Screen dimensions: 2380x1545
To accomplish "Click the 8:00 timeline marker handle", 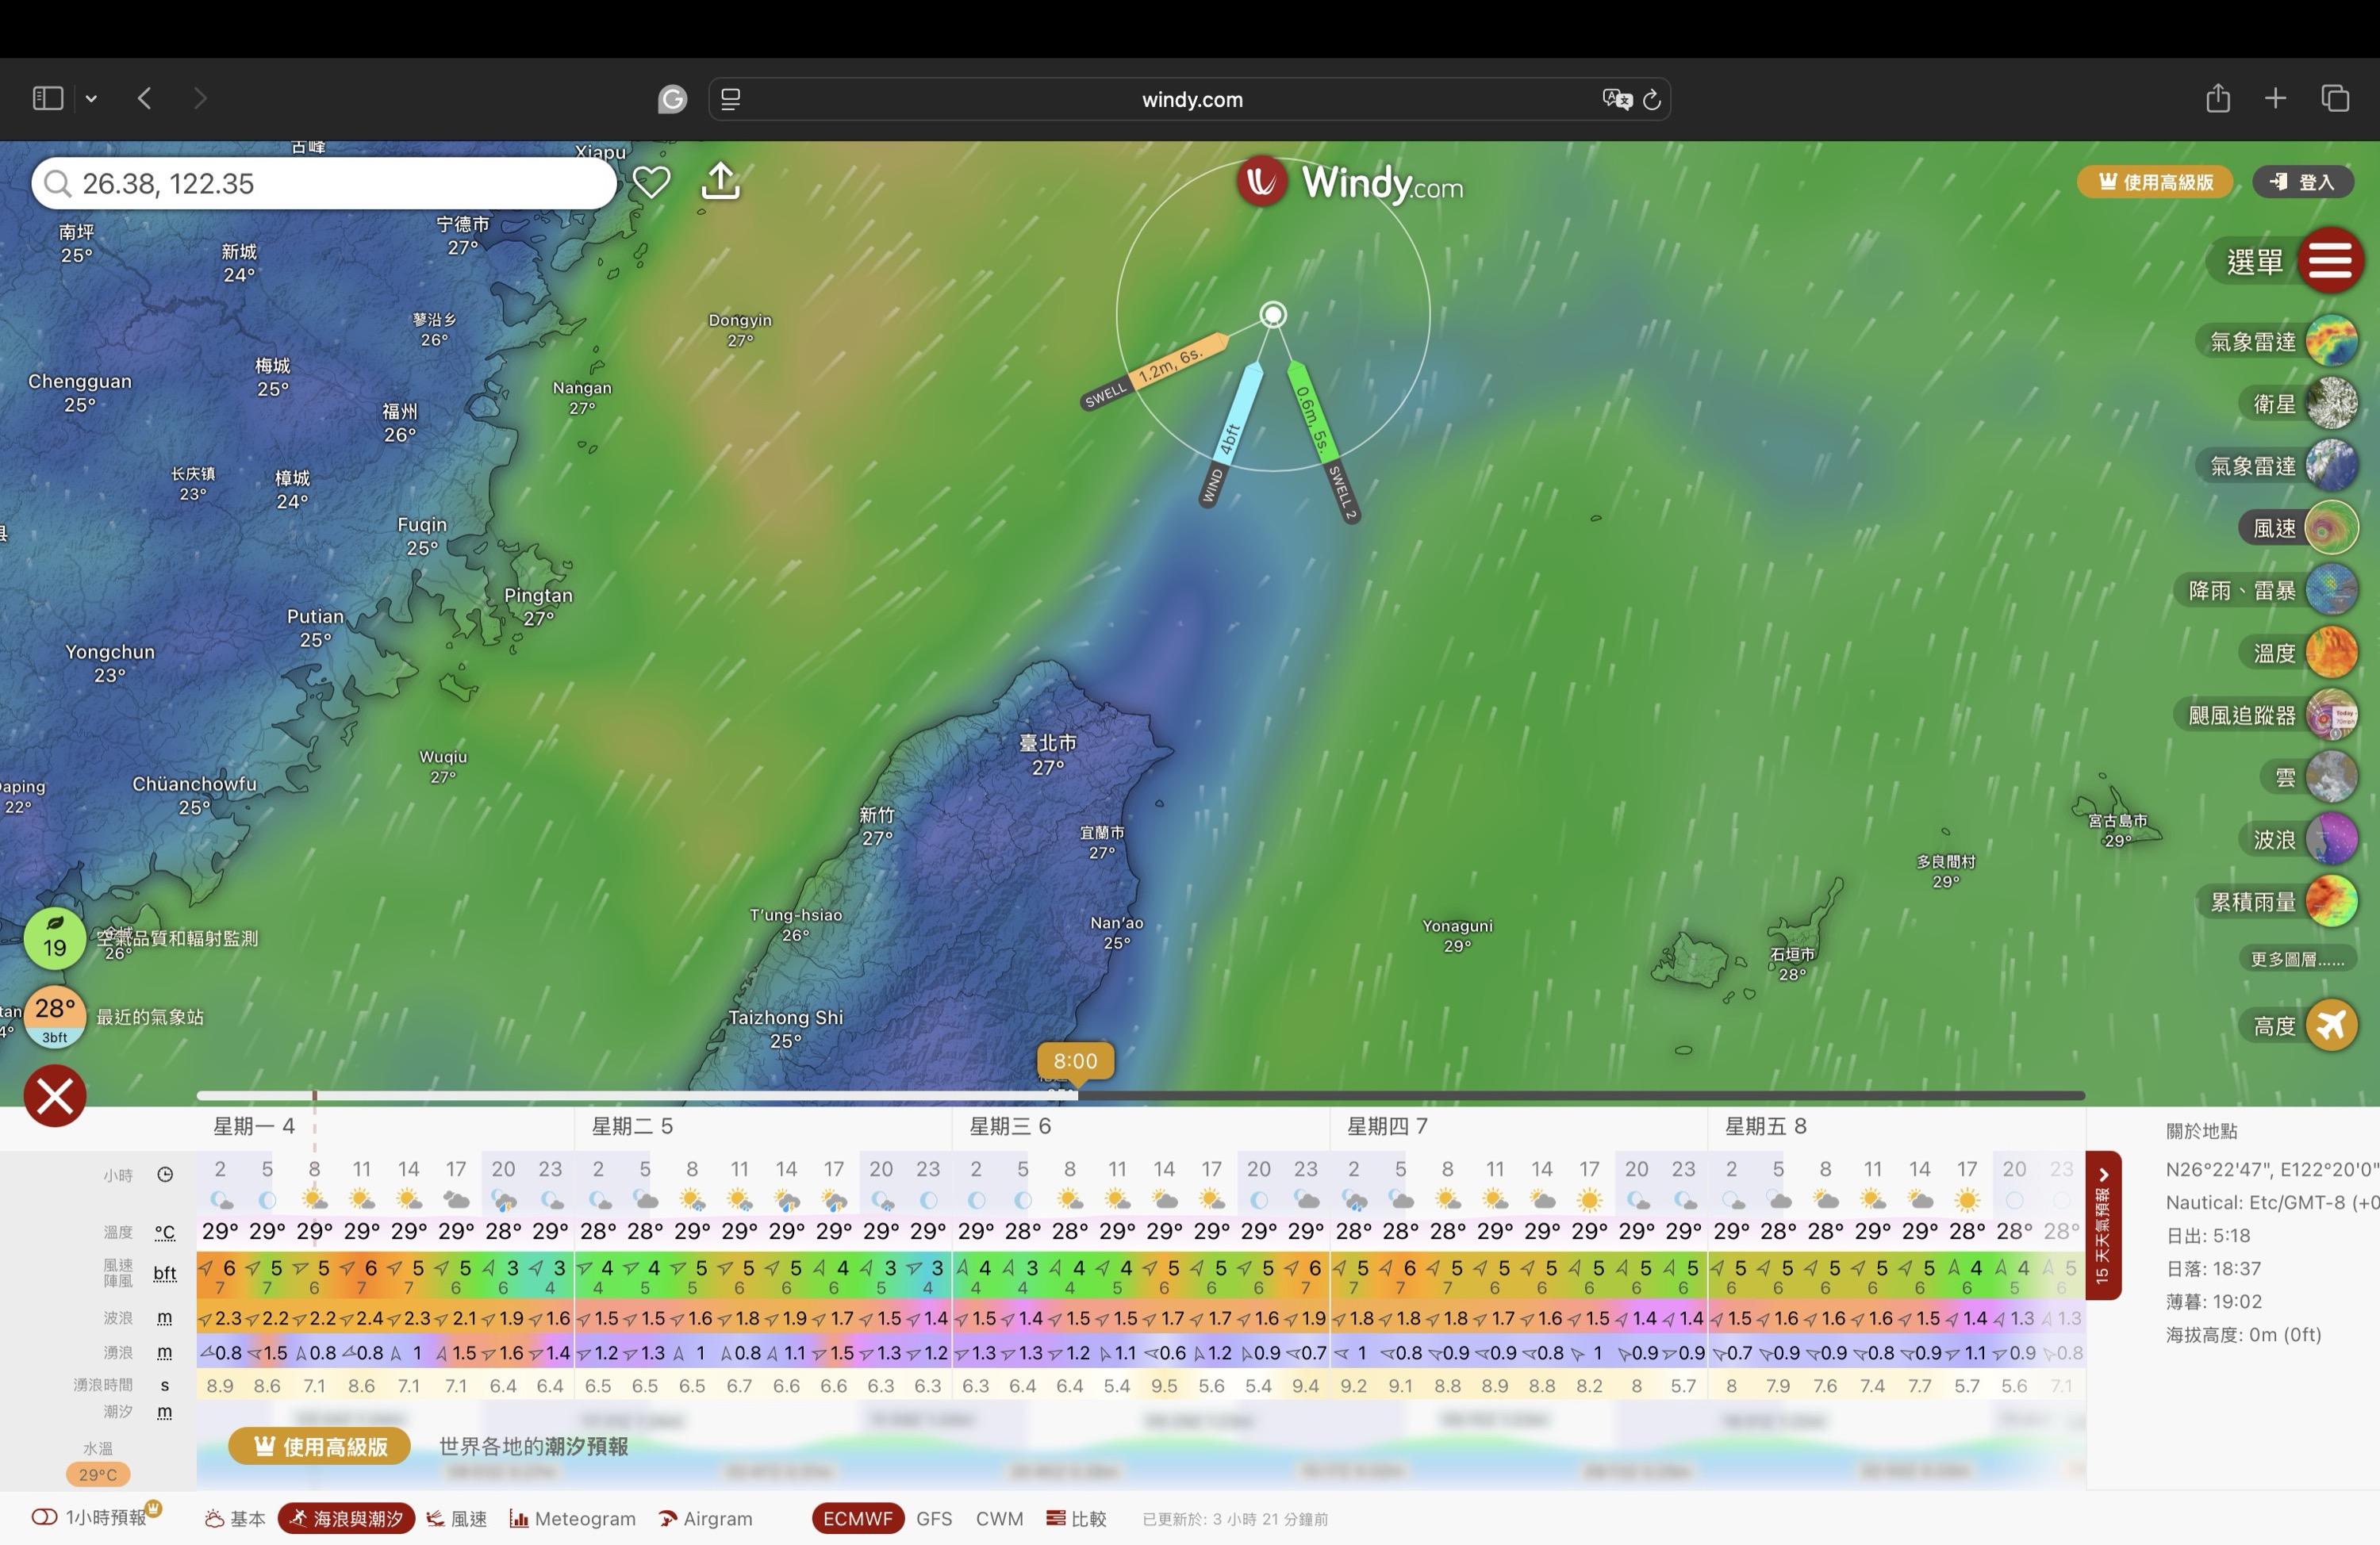I will (x=1075, y=1062).
